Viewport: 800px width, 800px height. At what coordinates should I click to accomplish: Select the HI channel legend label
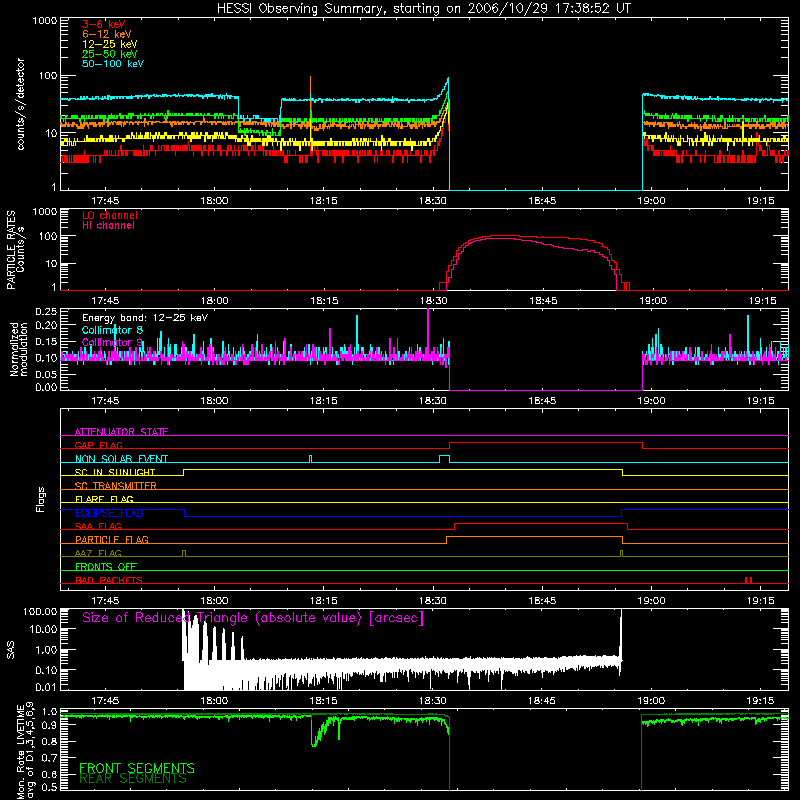click(x=108, y=226)
